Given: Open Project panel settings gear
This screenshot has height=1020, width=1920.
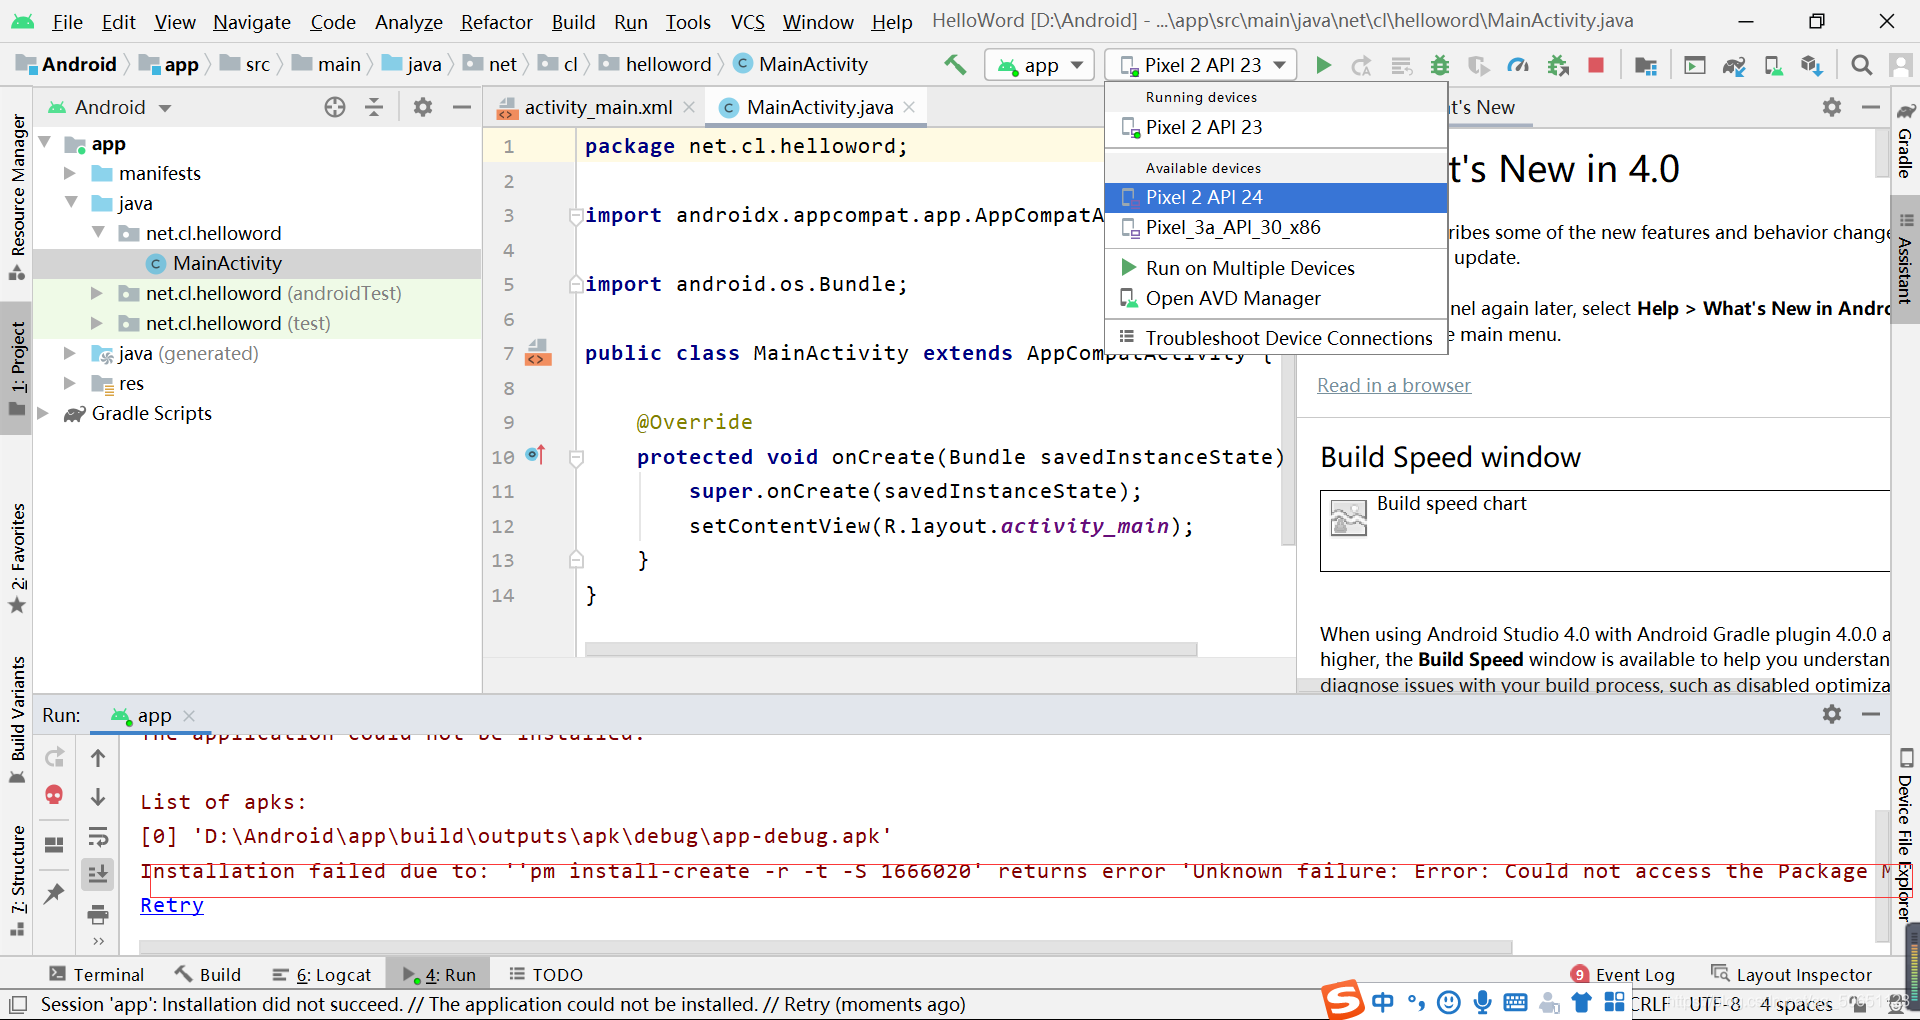Looking at the screenshot, I should (x=423, y=107).
